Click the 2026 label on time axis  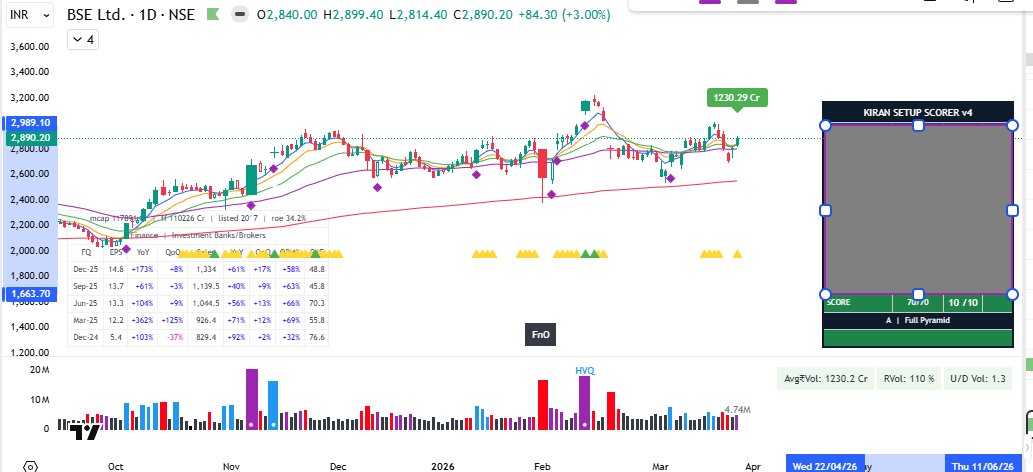[443, 466]
